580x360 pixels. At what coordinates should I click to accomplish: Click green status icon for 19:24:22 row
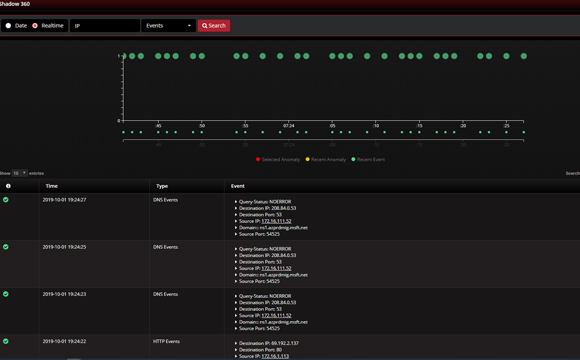click(6, 341)
